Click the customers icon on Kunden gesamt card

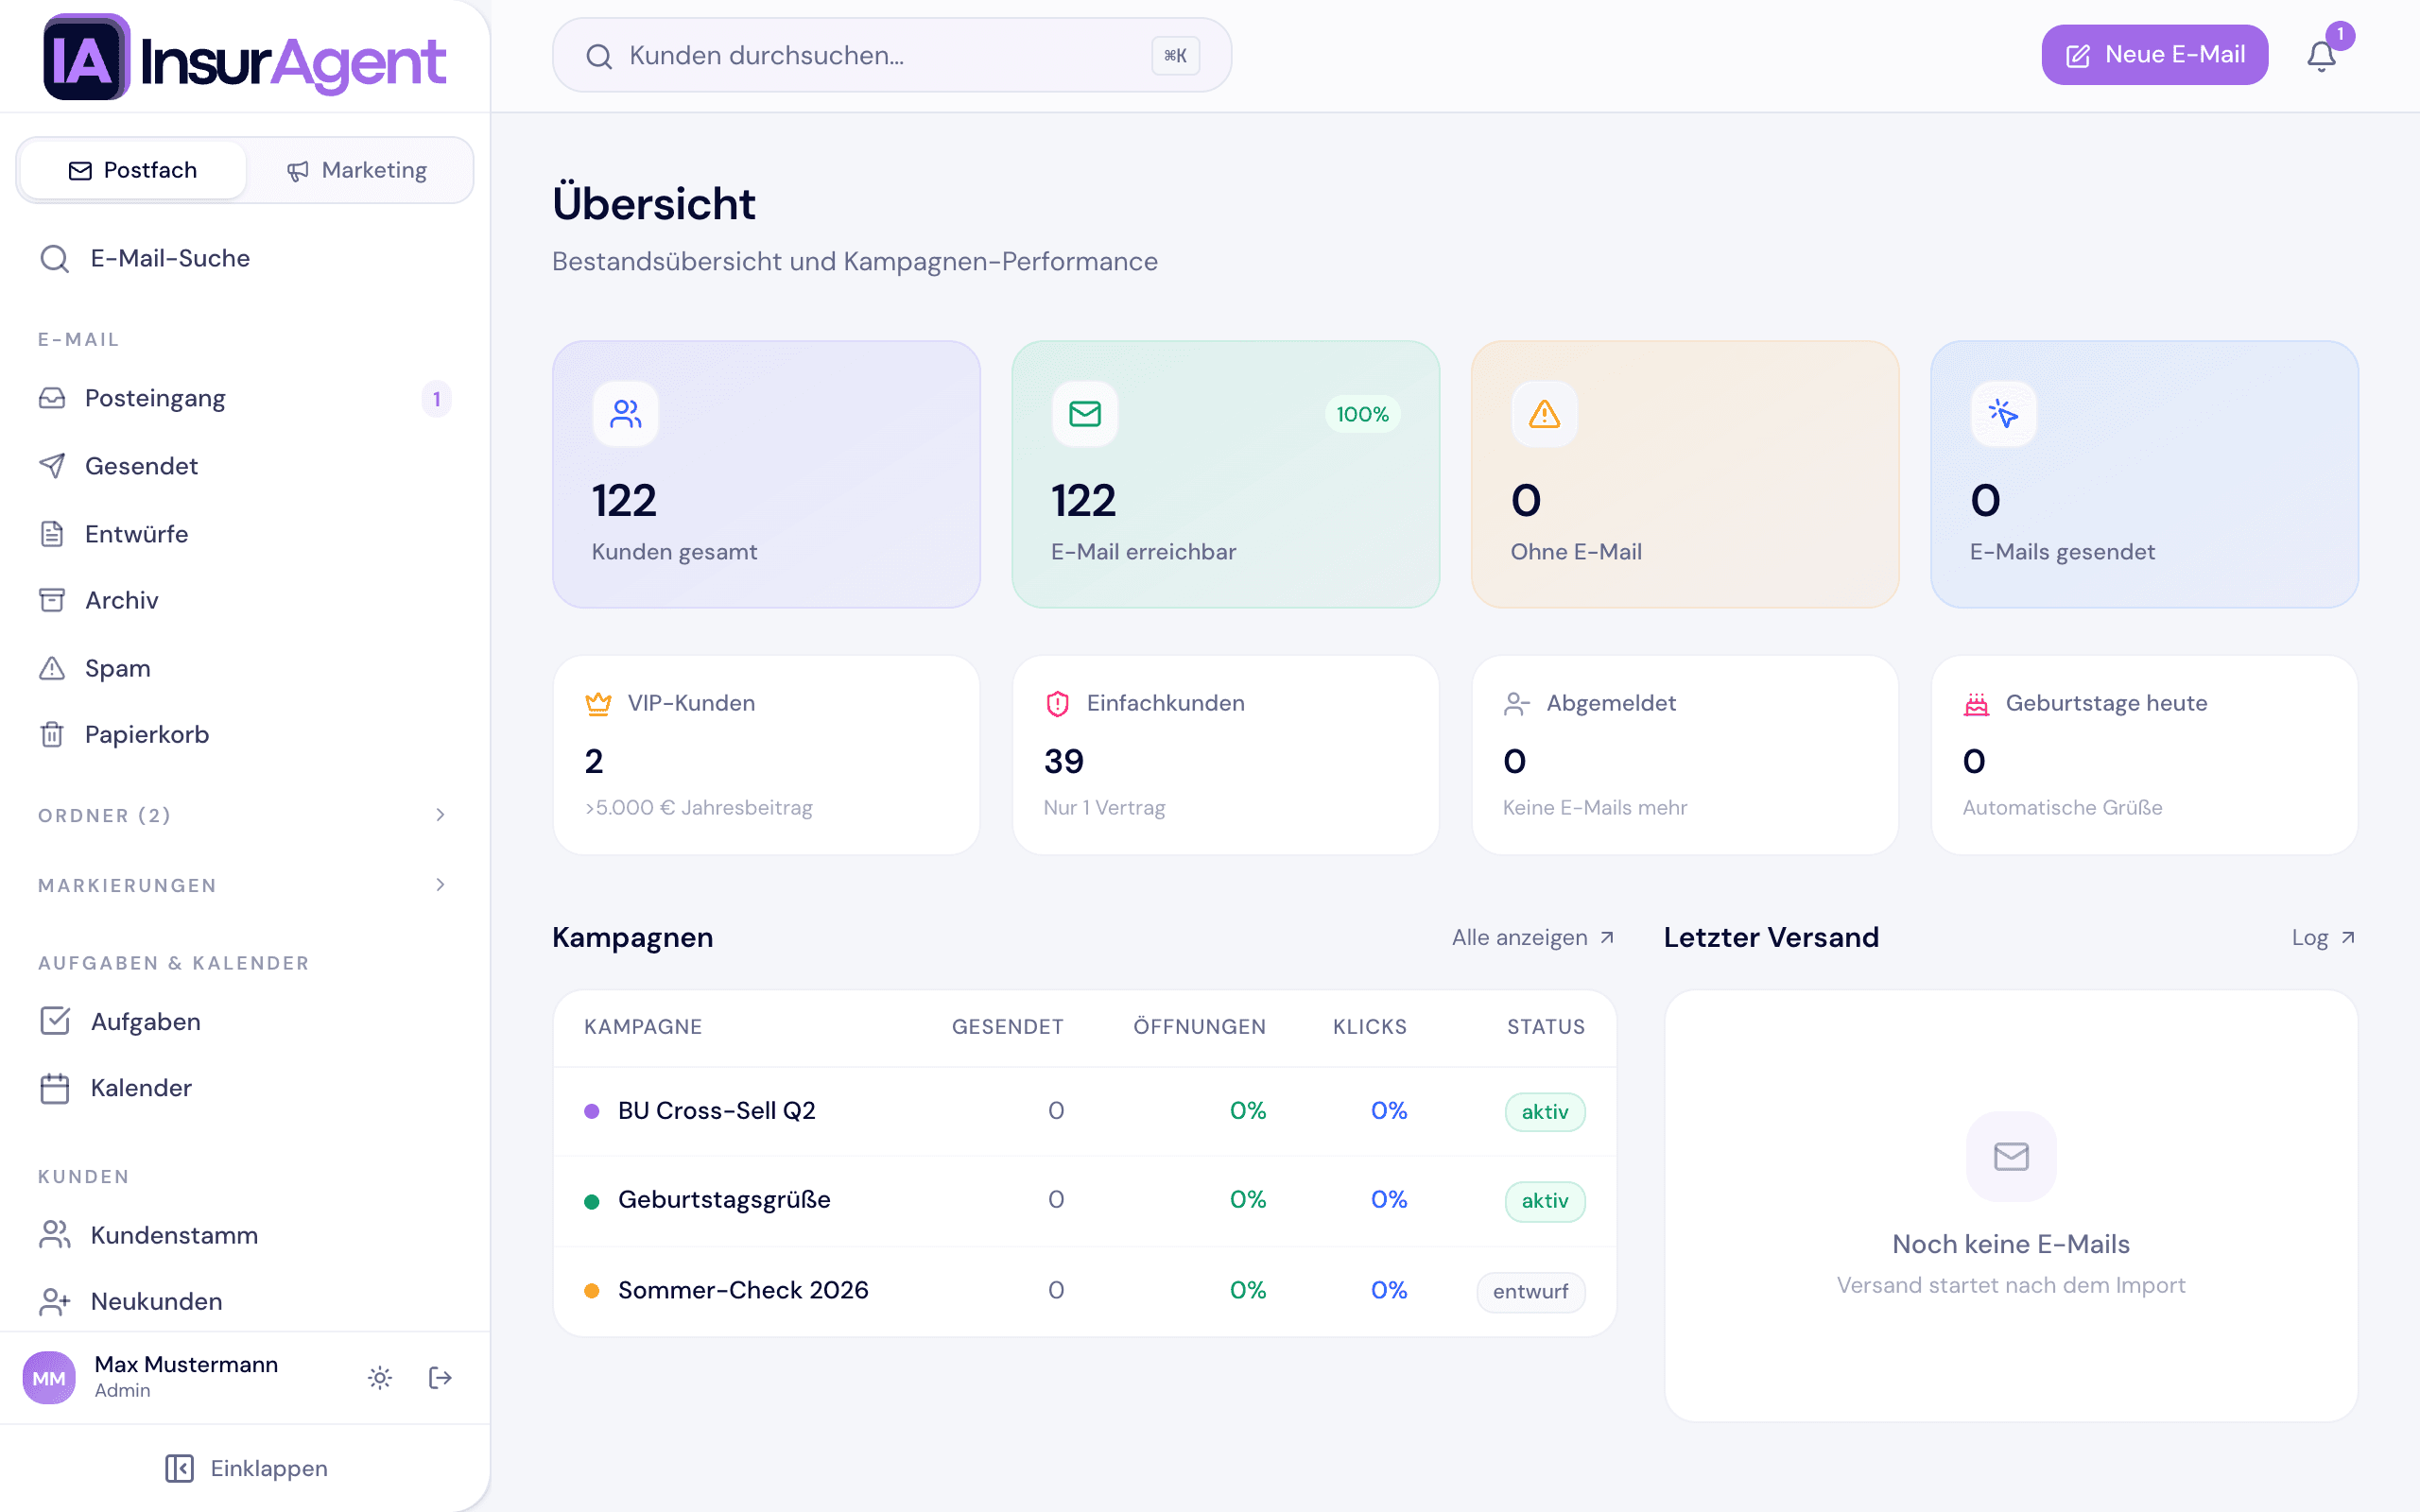[x=626, y=414]
